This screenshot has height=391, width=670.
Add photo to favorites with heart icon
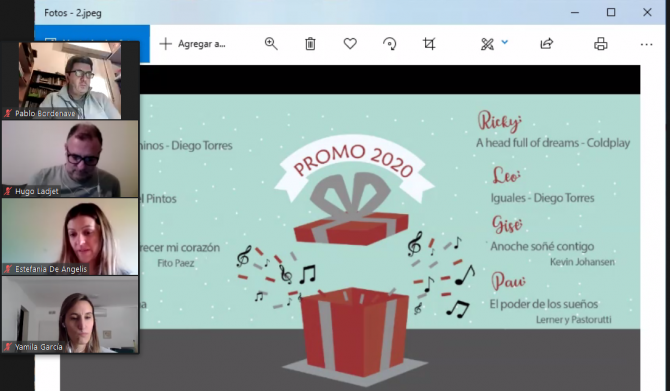click(x=350, y=44)
